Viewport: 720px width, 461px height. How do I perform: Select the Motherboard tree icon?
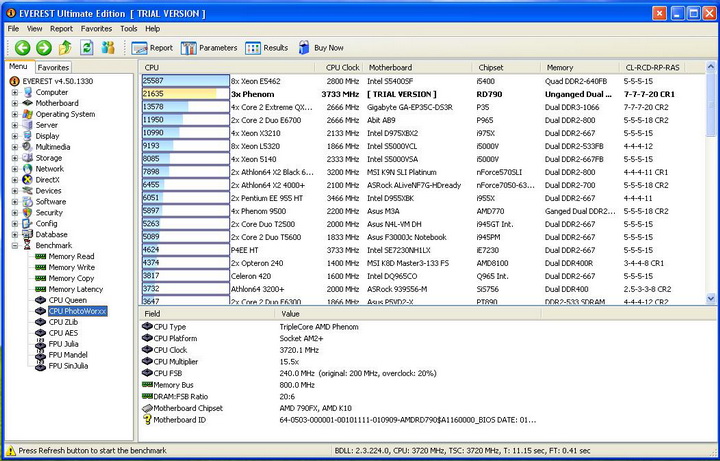click(28, 103)
